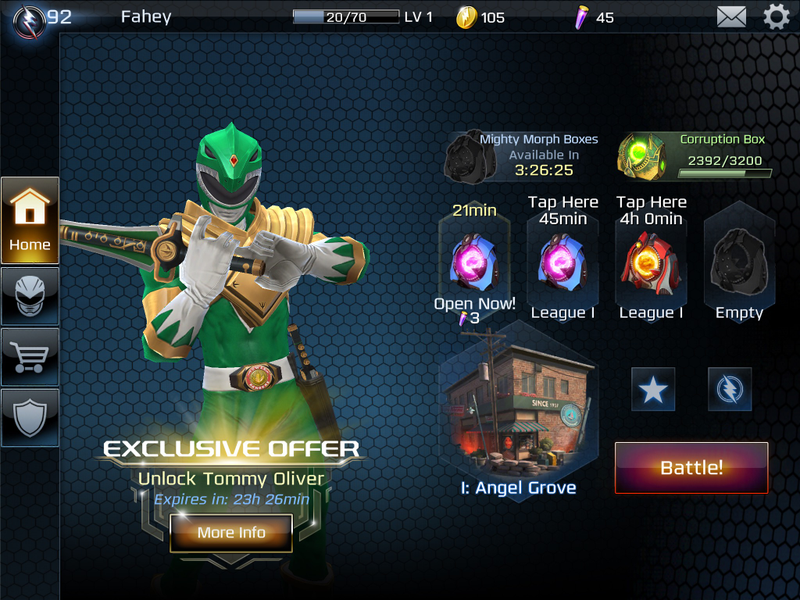Select the Angel Grove arena thumbnail
The image size is (800, 600).
coord(518,406)
